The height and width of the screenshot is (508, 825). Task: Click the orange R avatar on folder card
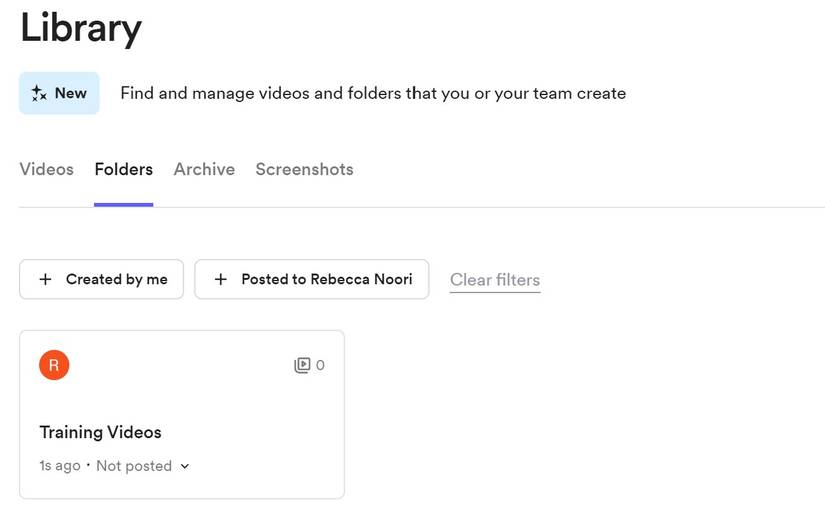click(54, 365)
